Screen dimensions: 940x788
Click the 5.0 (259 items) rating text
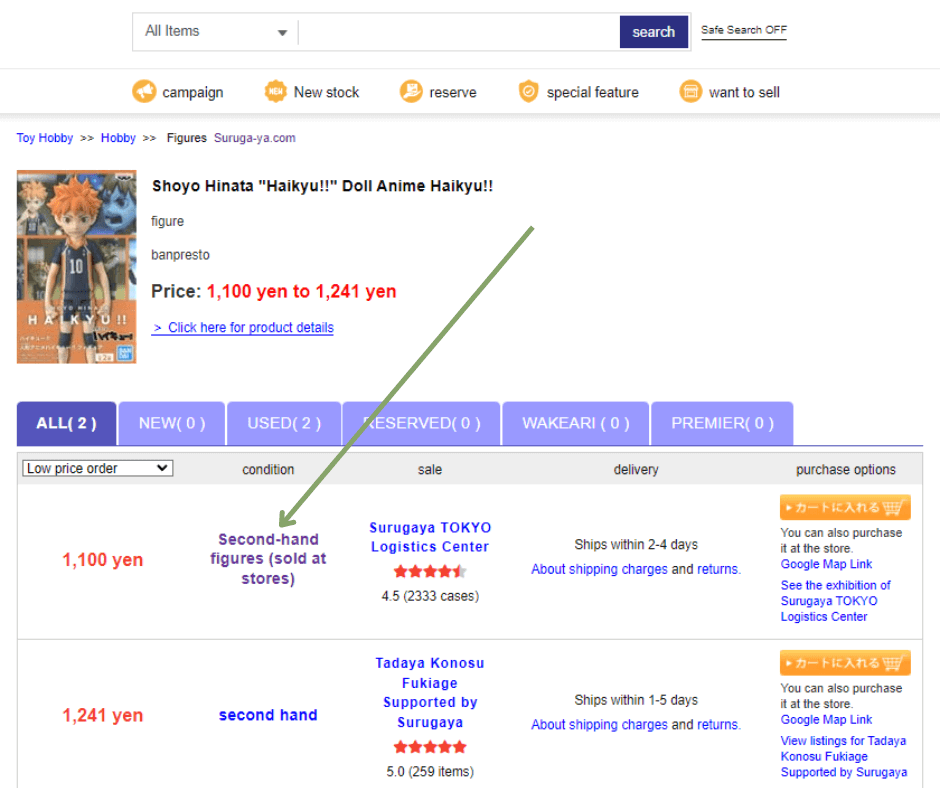click(430, 771)
